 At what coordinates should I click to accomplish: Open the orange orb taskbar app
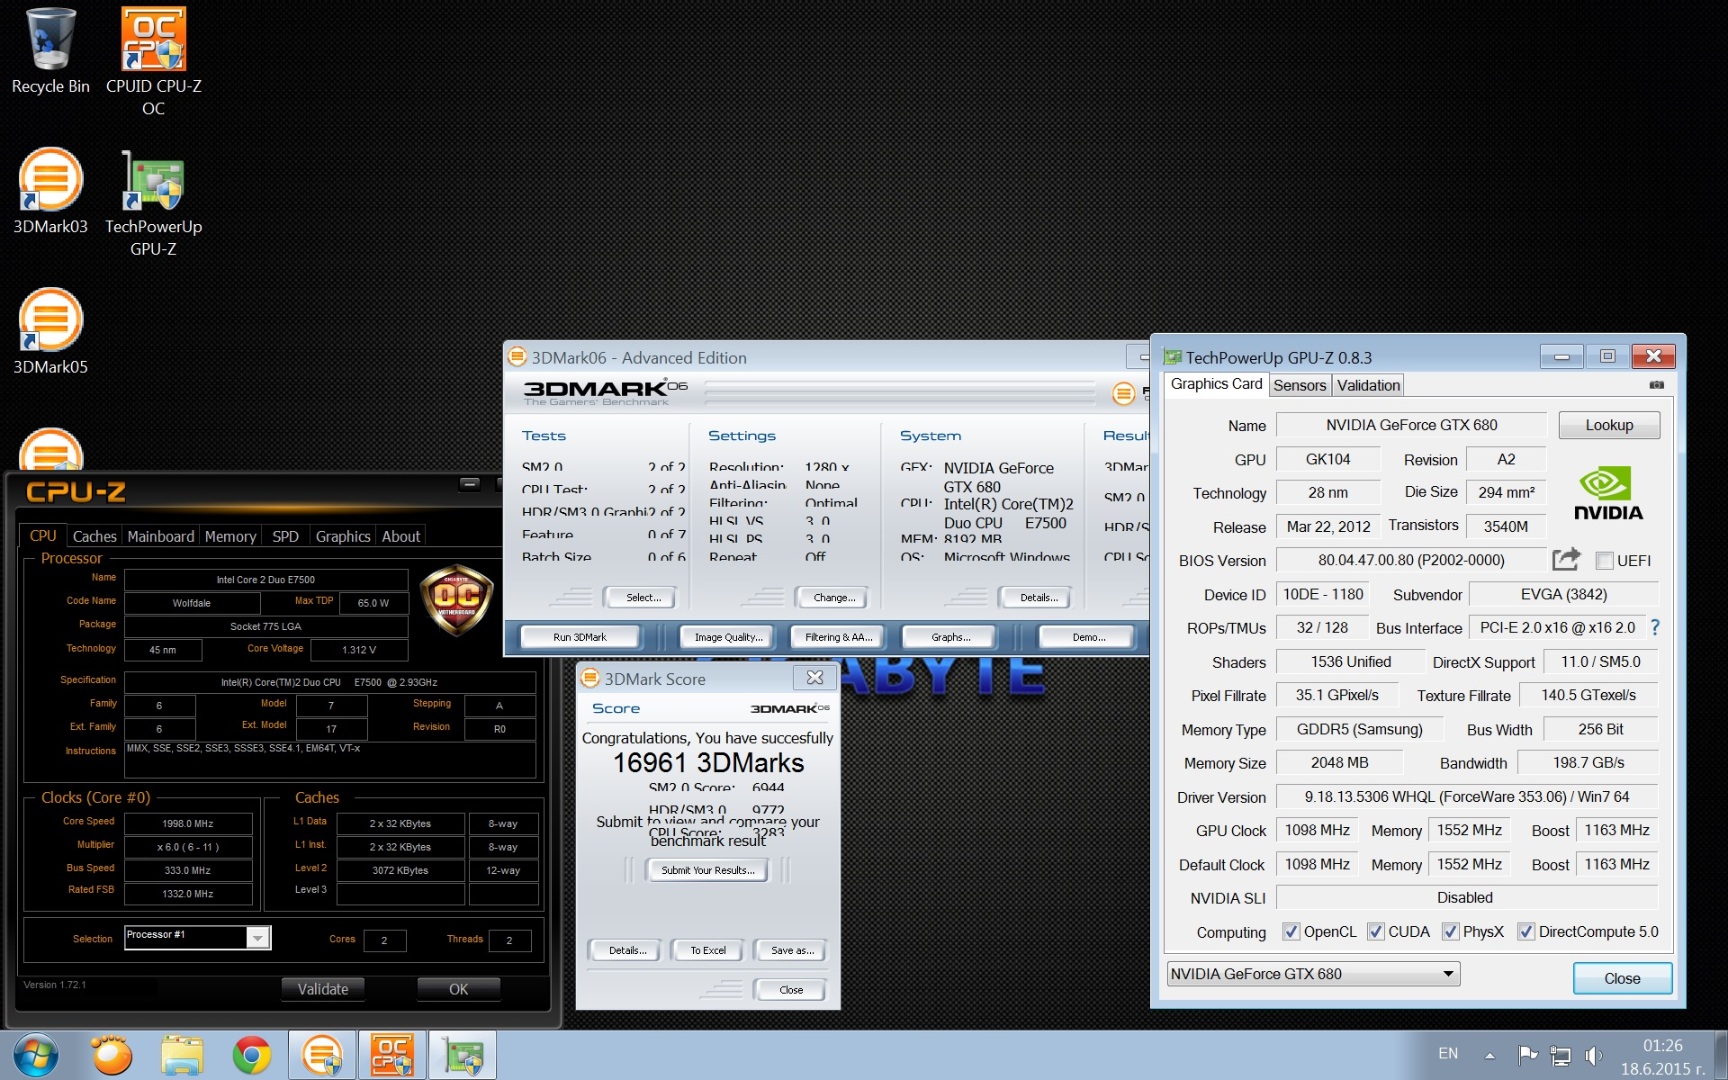coord(111,1055)
